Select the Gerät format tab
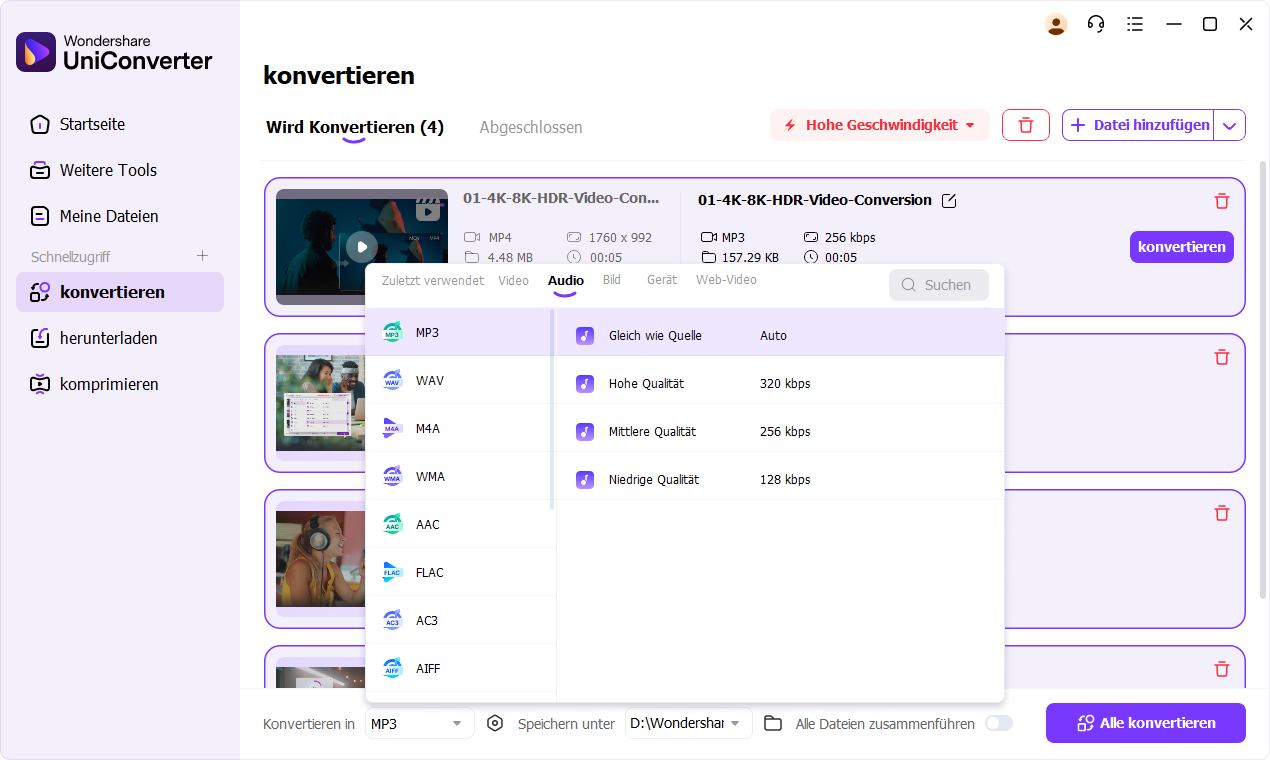The image size is (1270, 760). point(662,280)
